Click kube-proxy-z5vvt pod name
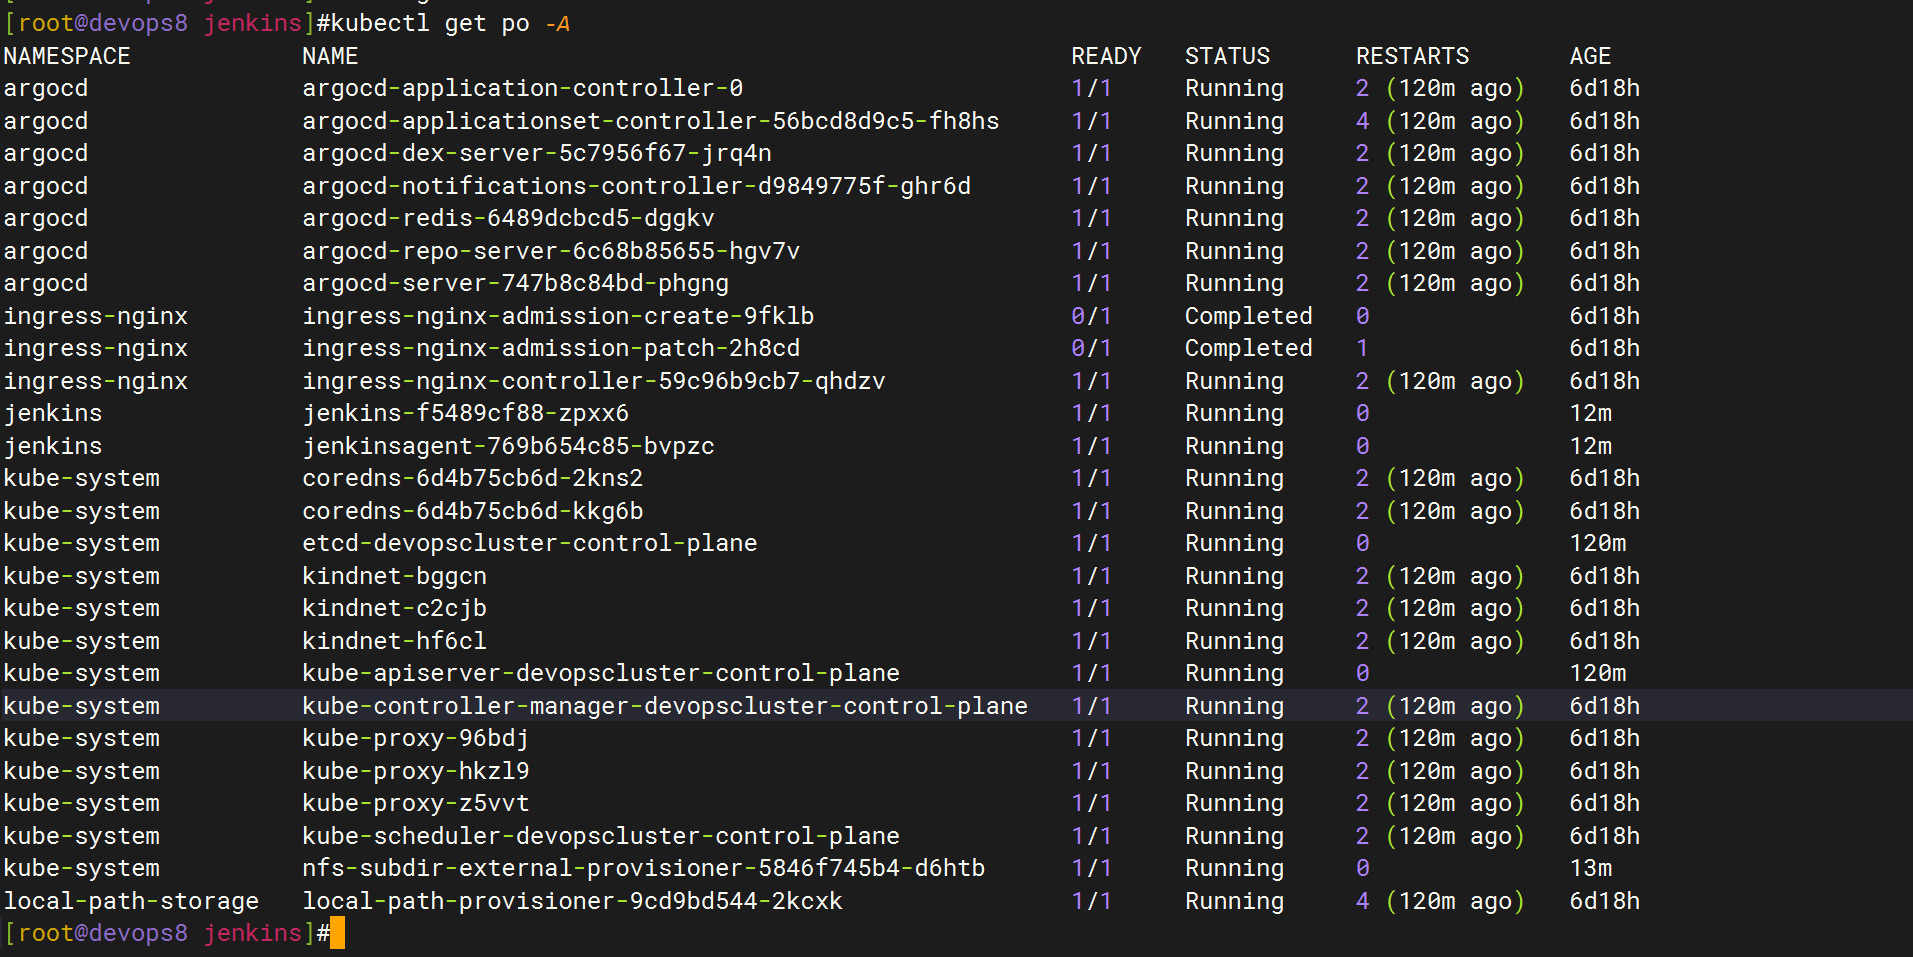This screenshot has width=1913, height=957. click(x=415, y=803)
